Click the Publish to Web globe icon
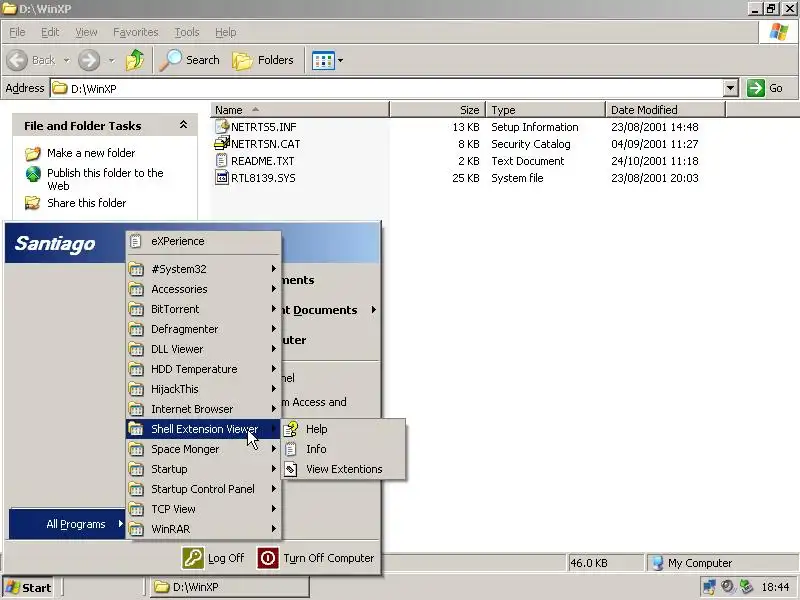Viewport: 800px width, 600px height. click(x=33, y=174)
